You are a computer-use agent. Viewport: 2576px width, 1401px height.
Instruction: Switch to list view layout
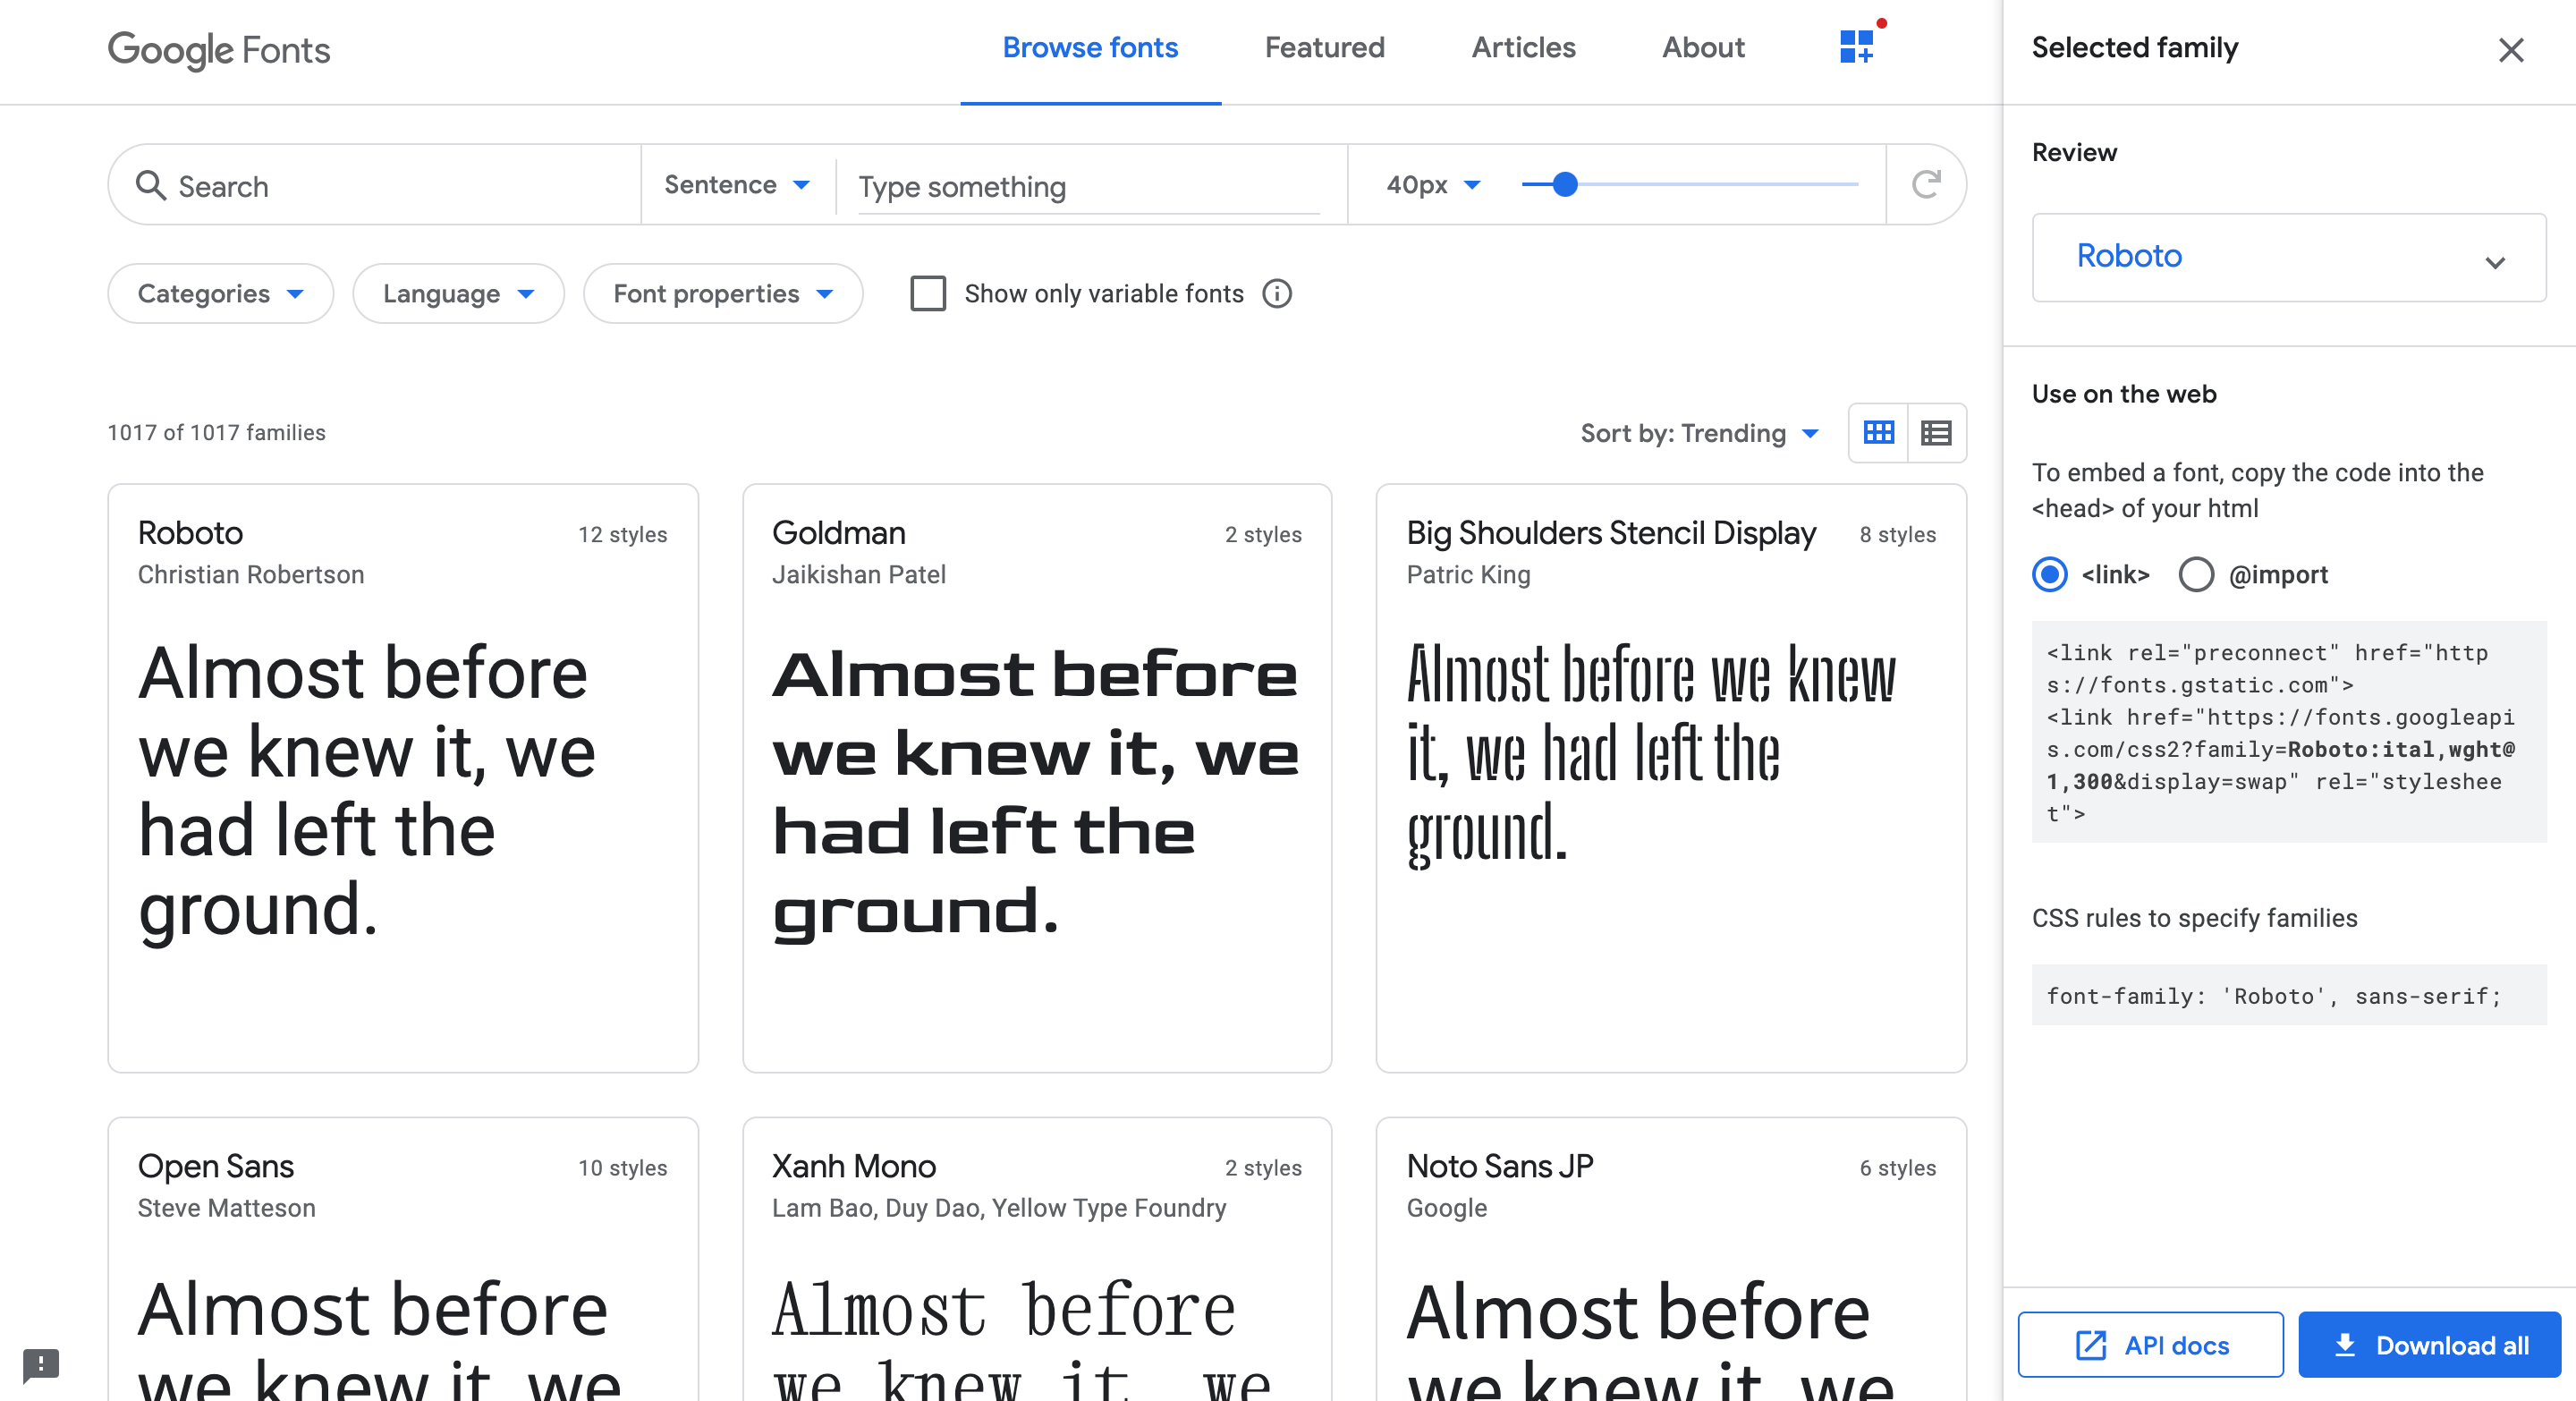click(x=1937, y=432)
